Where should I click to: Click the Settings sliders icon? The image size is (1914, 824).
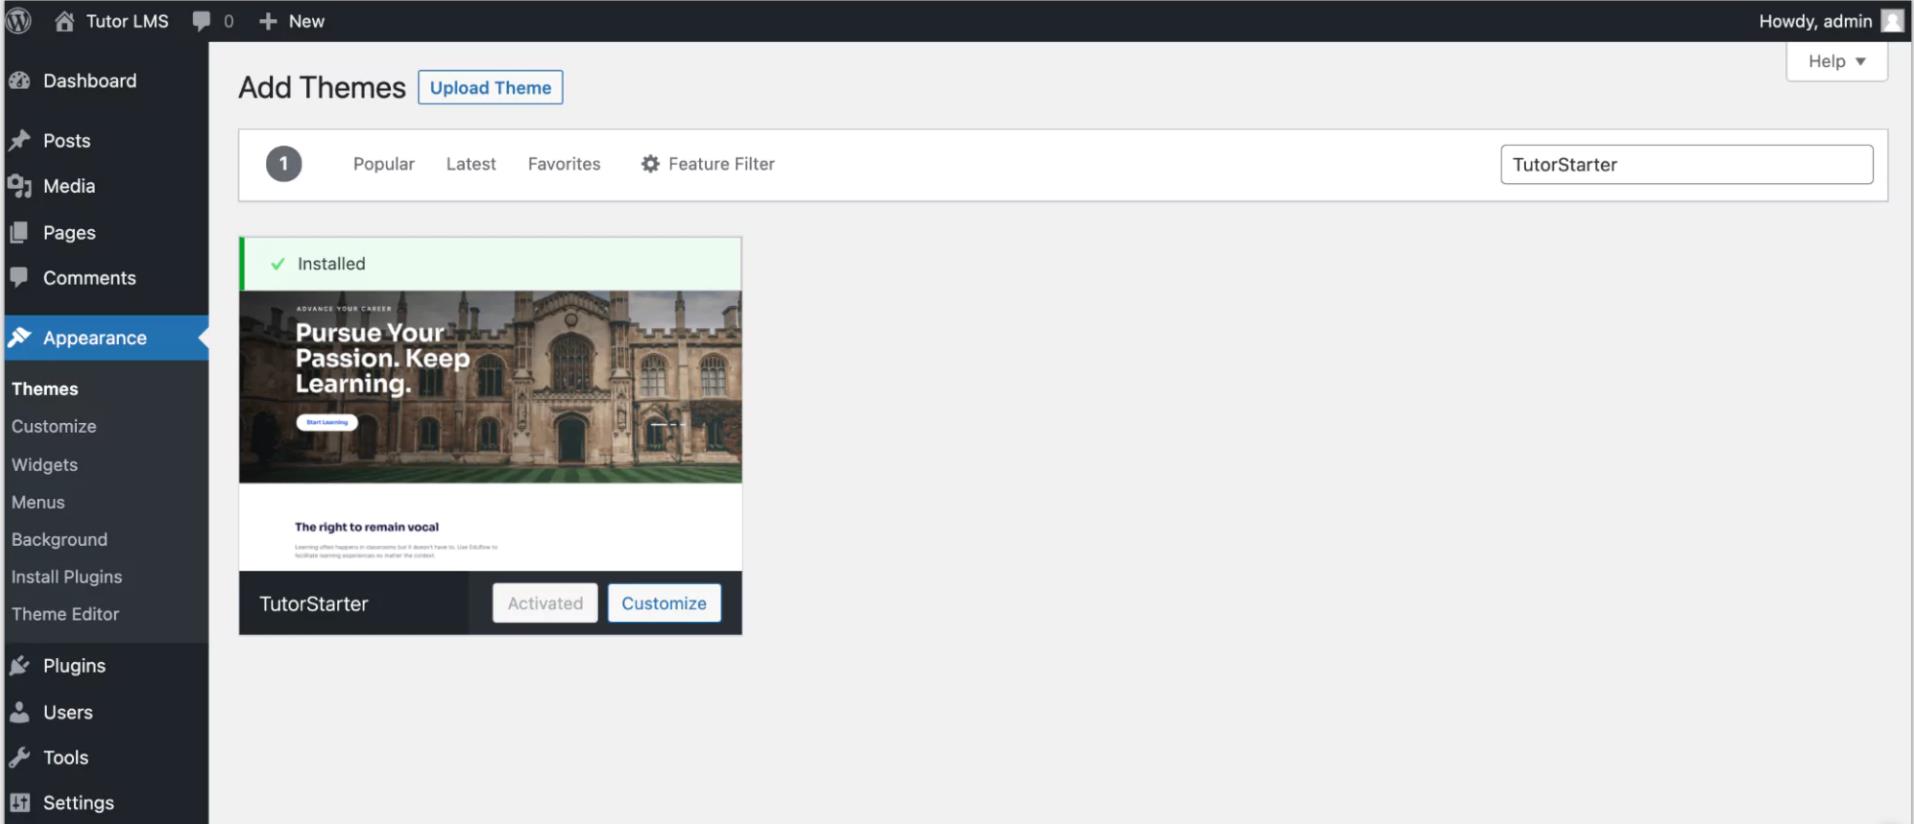coord(20,803)
